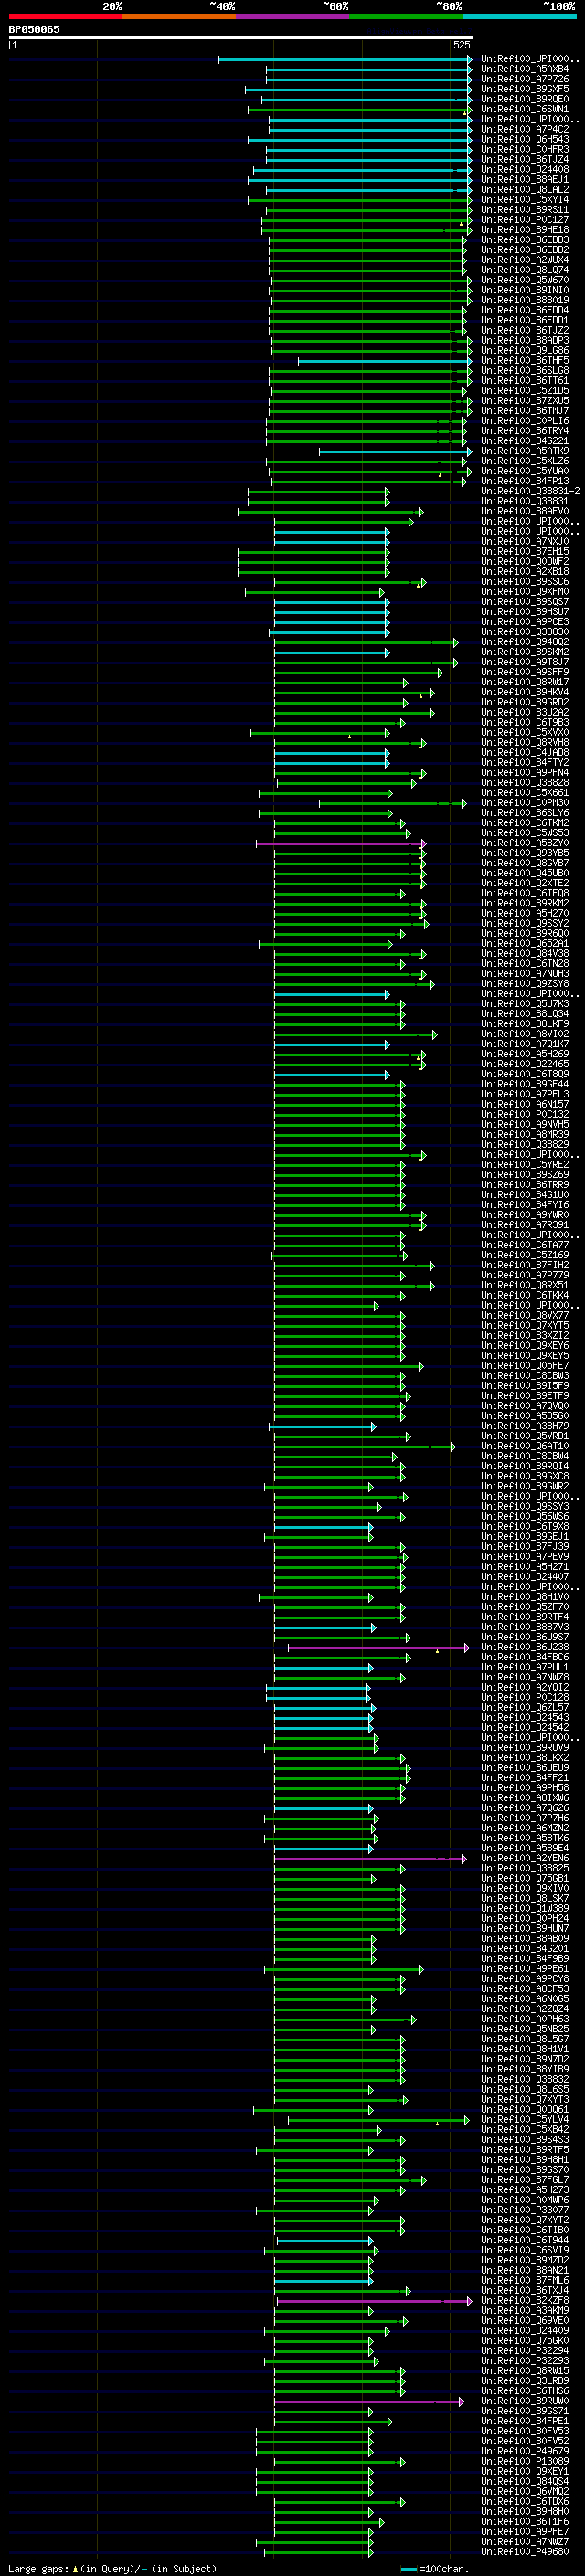This screenshot has height=2576, width=585.
Task: Select the UniRef100_Q93YB5 entry
Action: pyautogui.click(x=525, y=853)
